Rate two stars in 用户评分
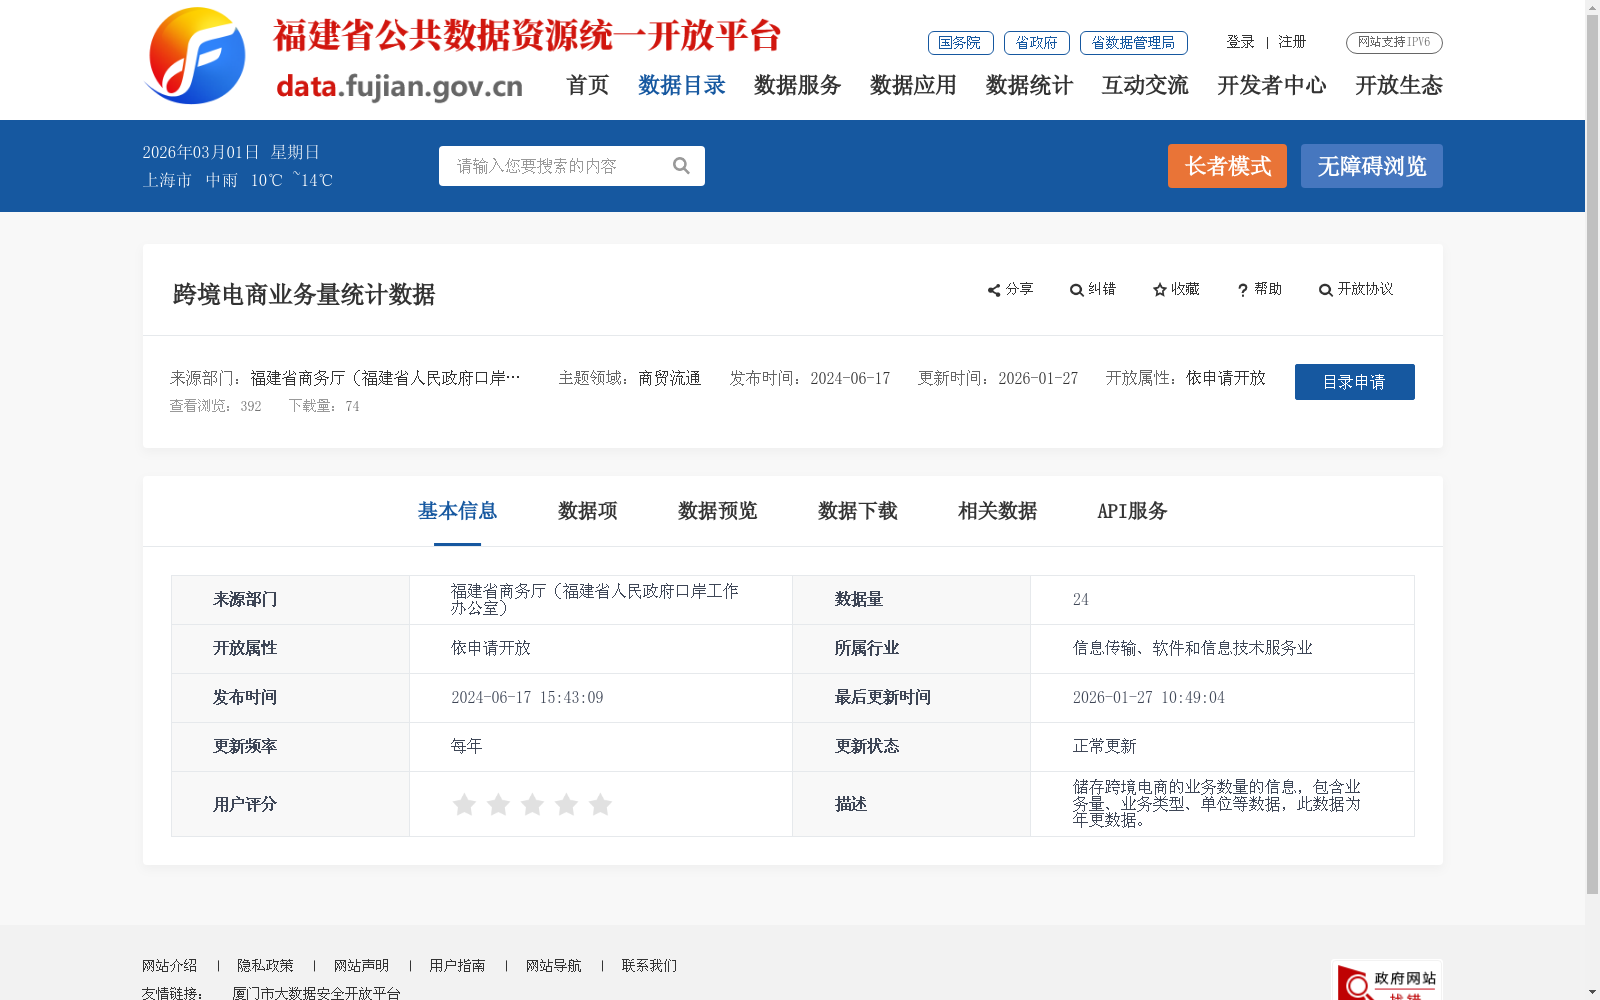The width and height of the screenshot is (1600, 1000). pos(498,804)
